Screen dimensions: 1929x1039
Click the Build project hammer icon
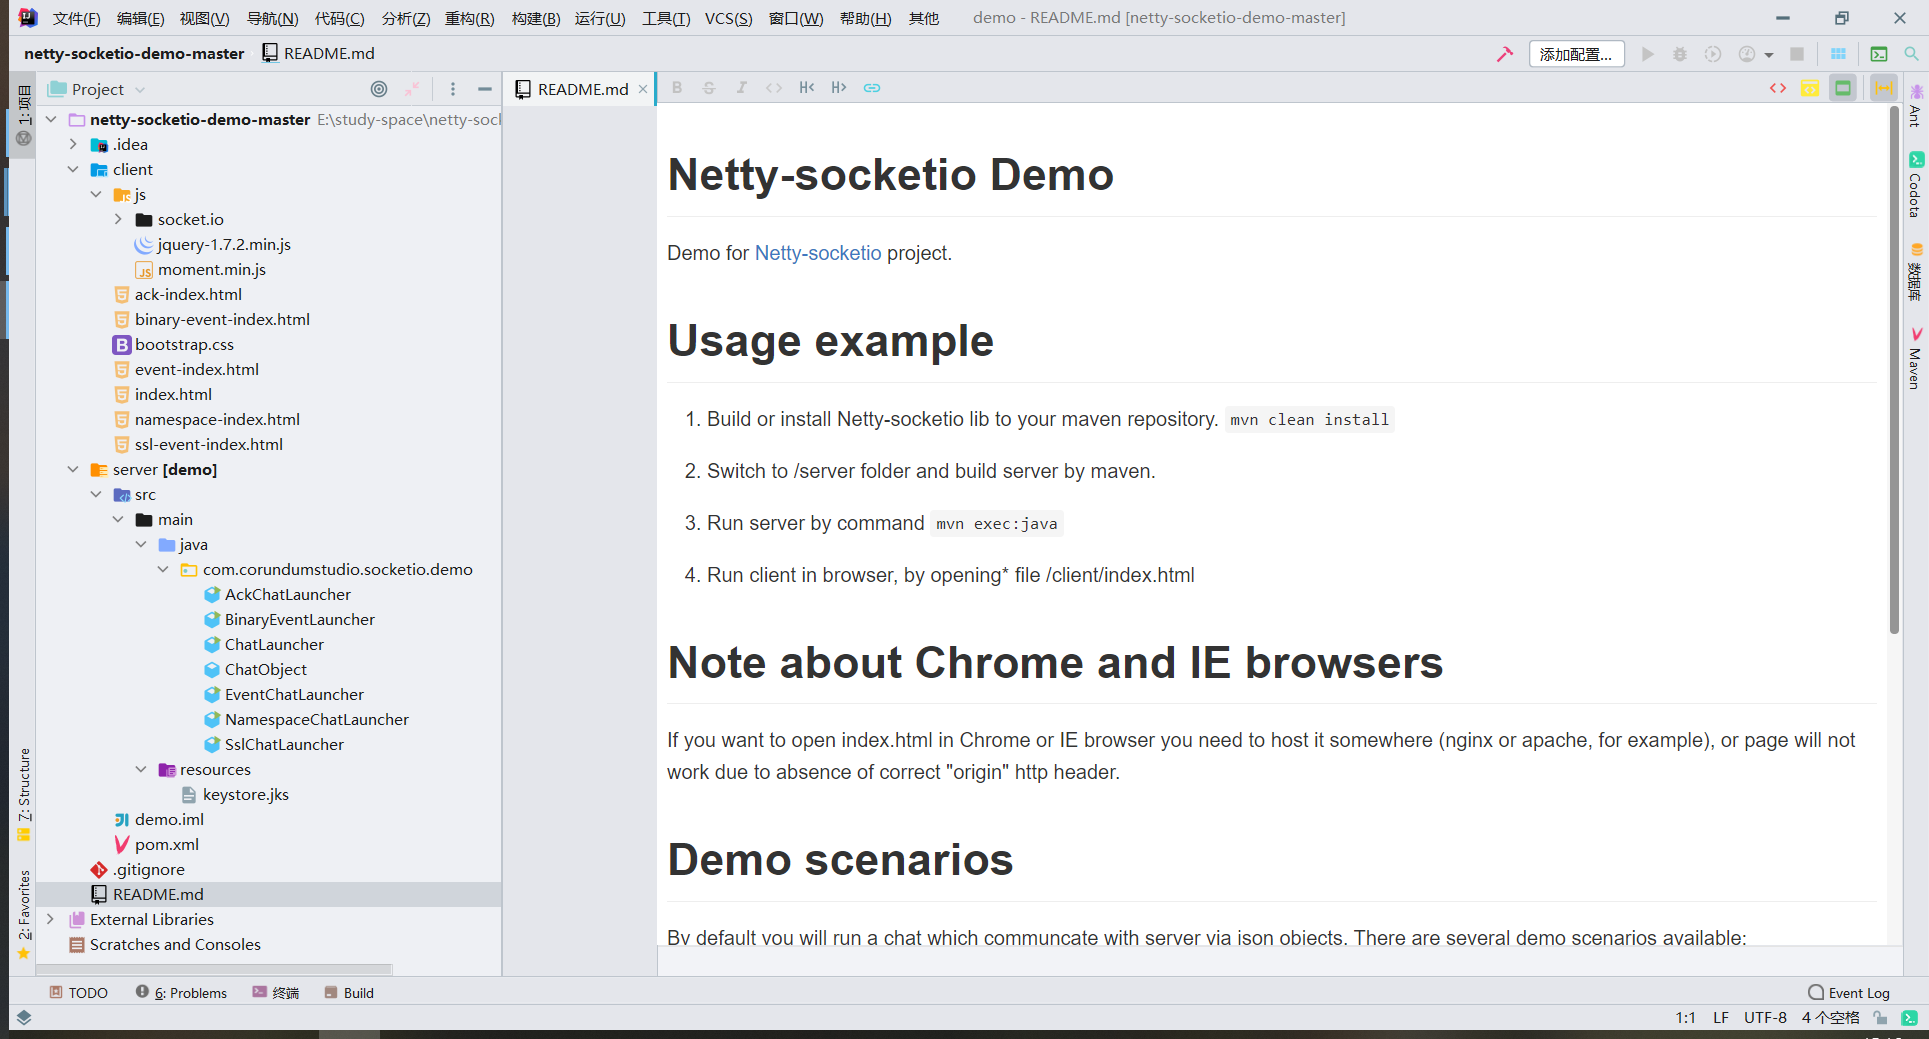(x=1504, y=54)
